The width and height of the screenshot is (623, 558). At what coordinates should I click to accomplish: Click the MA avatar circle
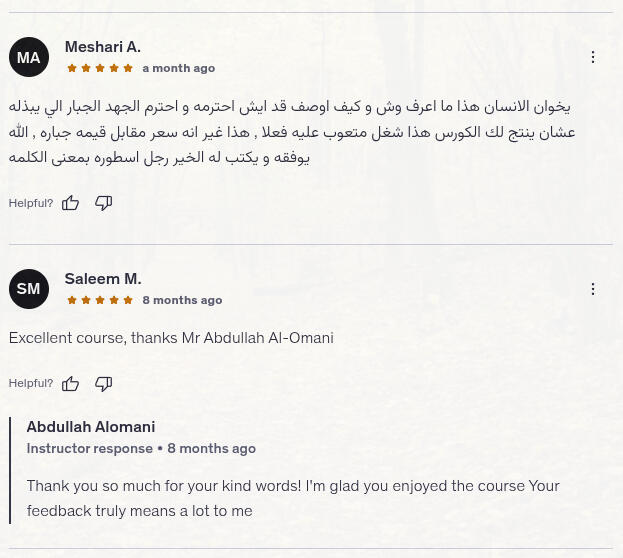[29, 57]
